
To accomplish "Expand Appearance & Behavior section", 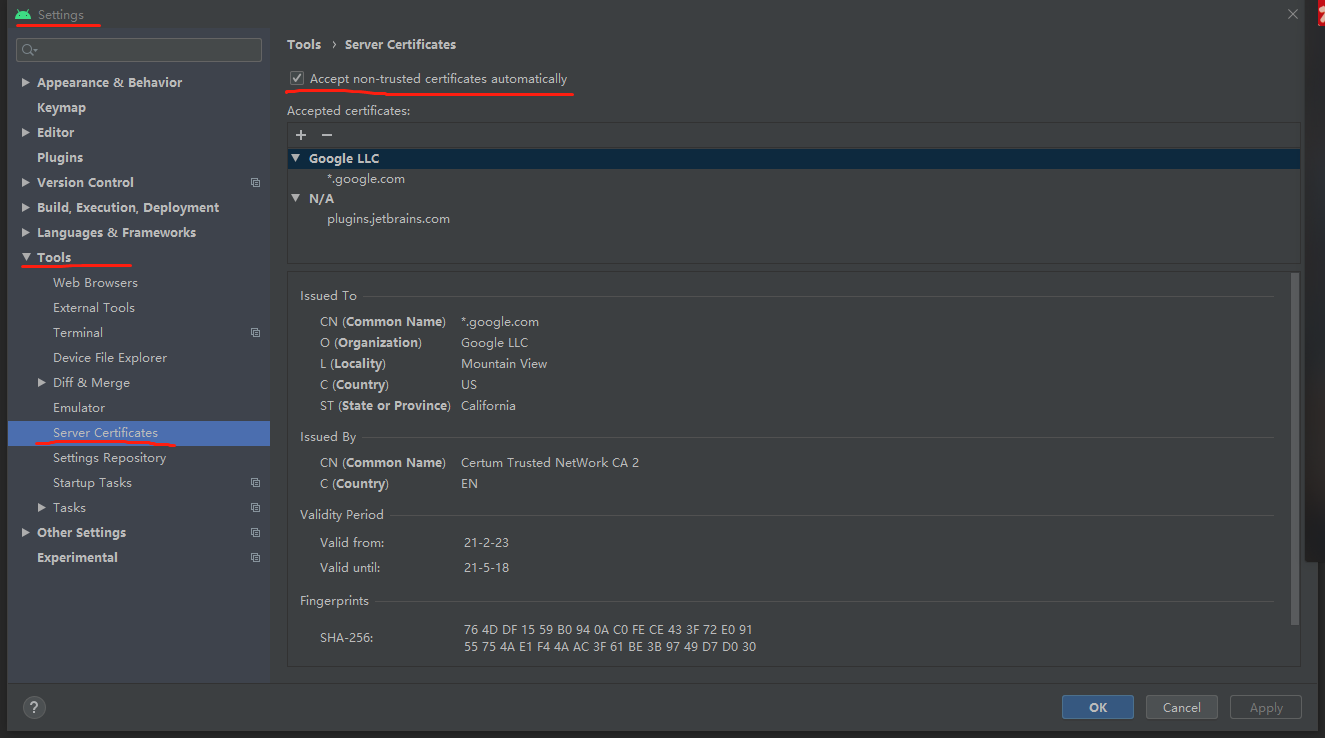I will click(x=26, y=83).
